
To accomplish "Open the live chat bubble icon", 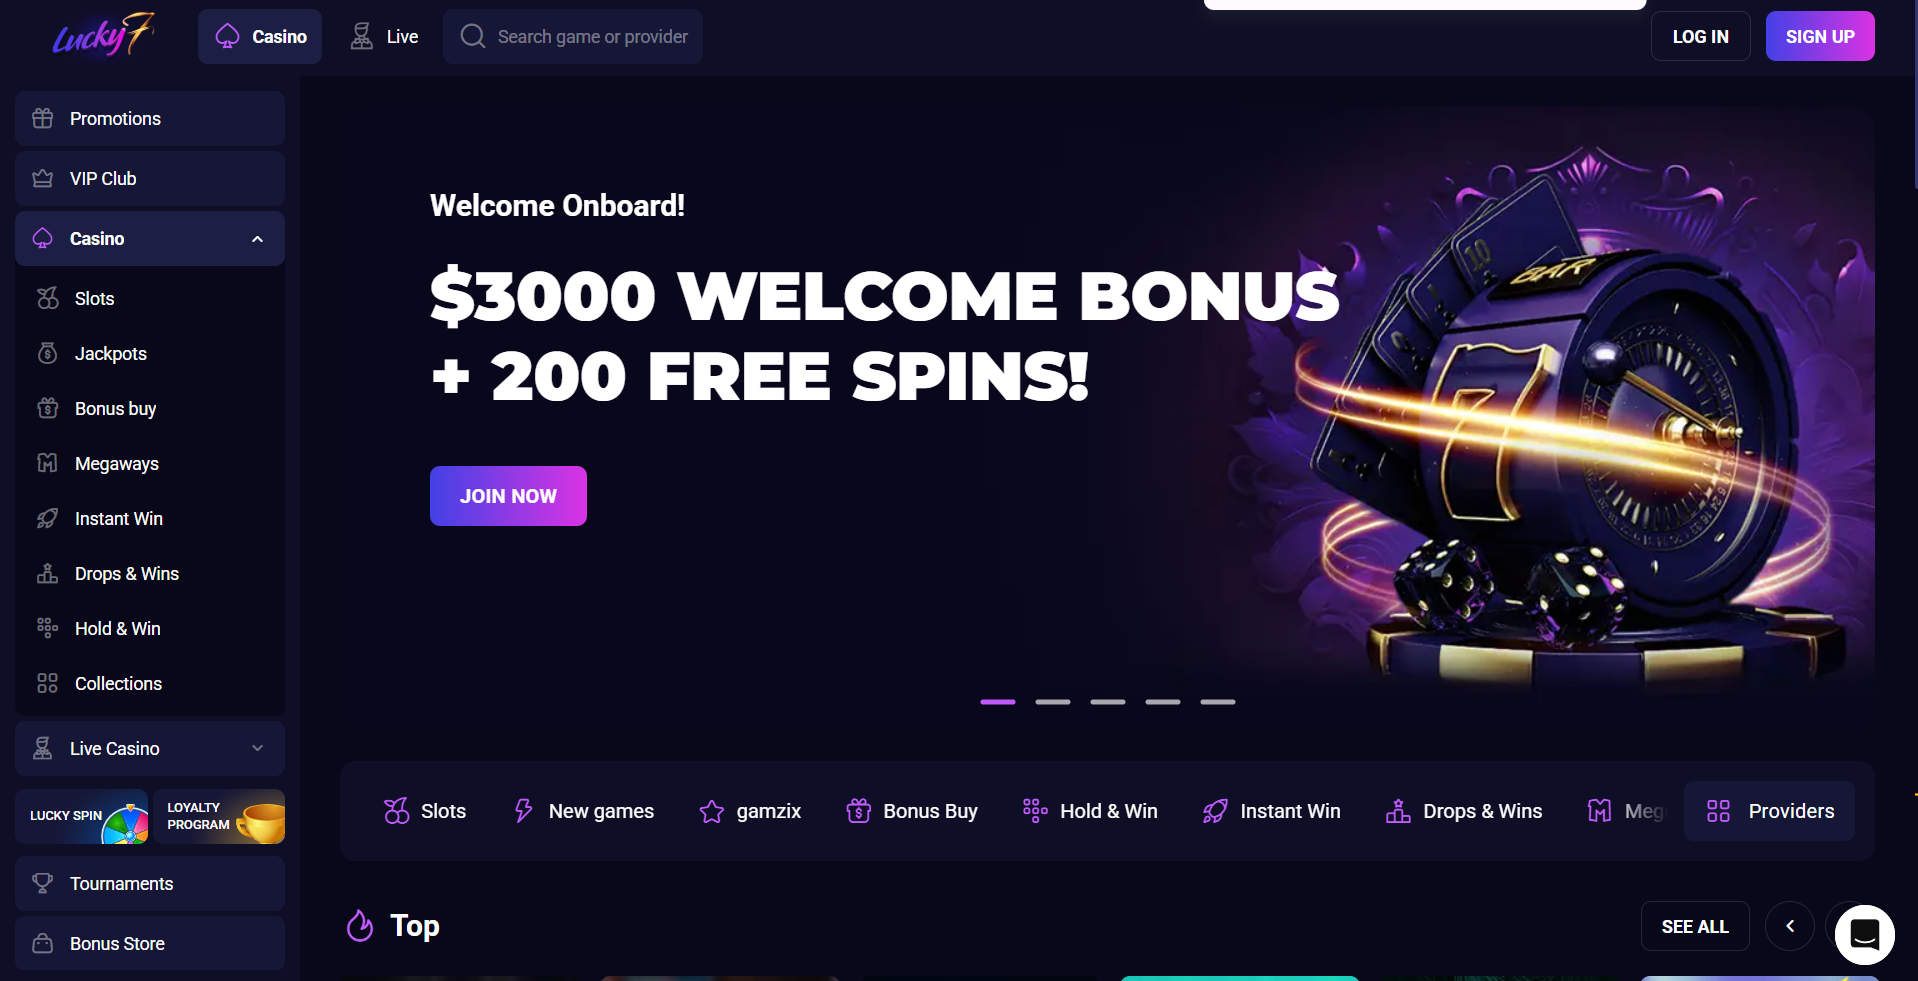I will click(x=1864, y=934).
